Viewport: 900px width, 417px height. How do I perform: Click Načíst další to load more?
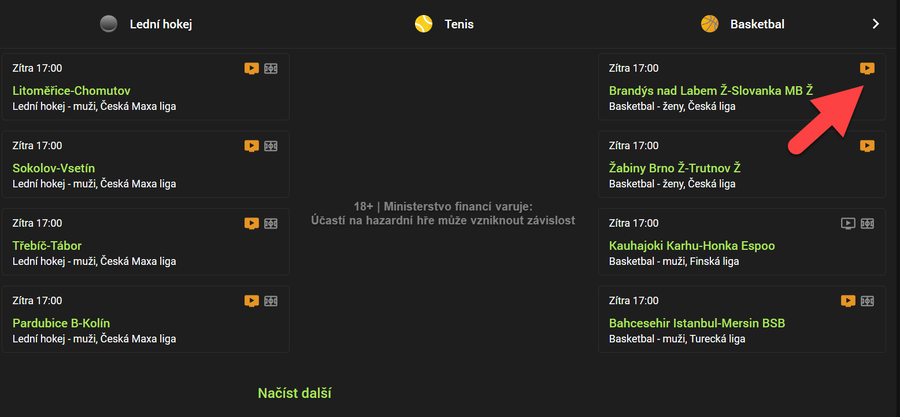[x=295, y=393]
